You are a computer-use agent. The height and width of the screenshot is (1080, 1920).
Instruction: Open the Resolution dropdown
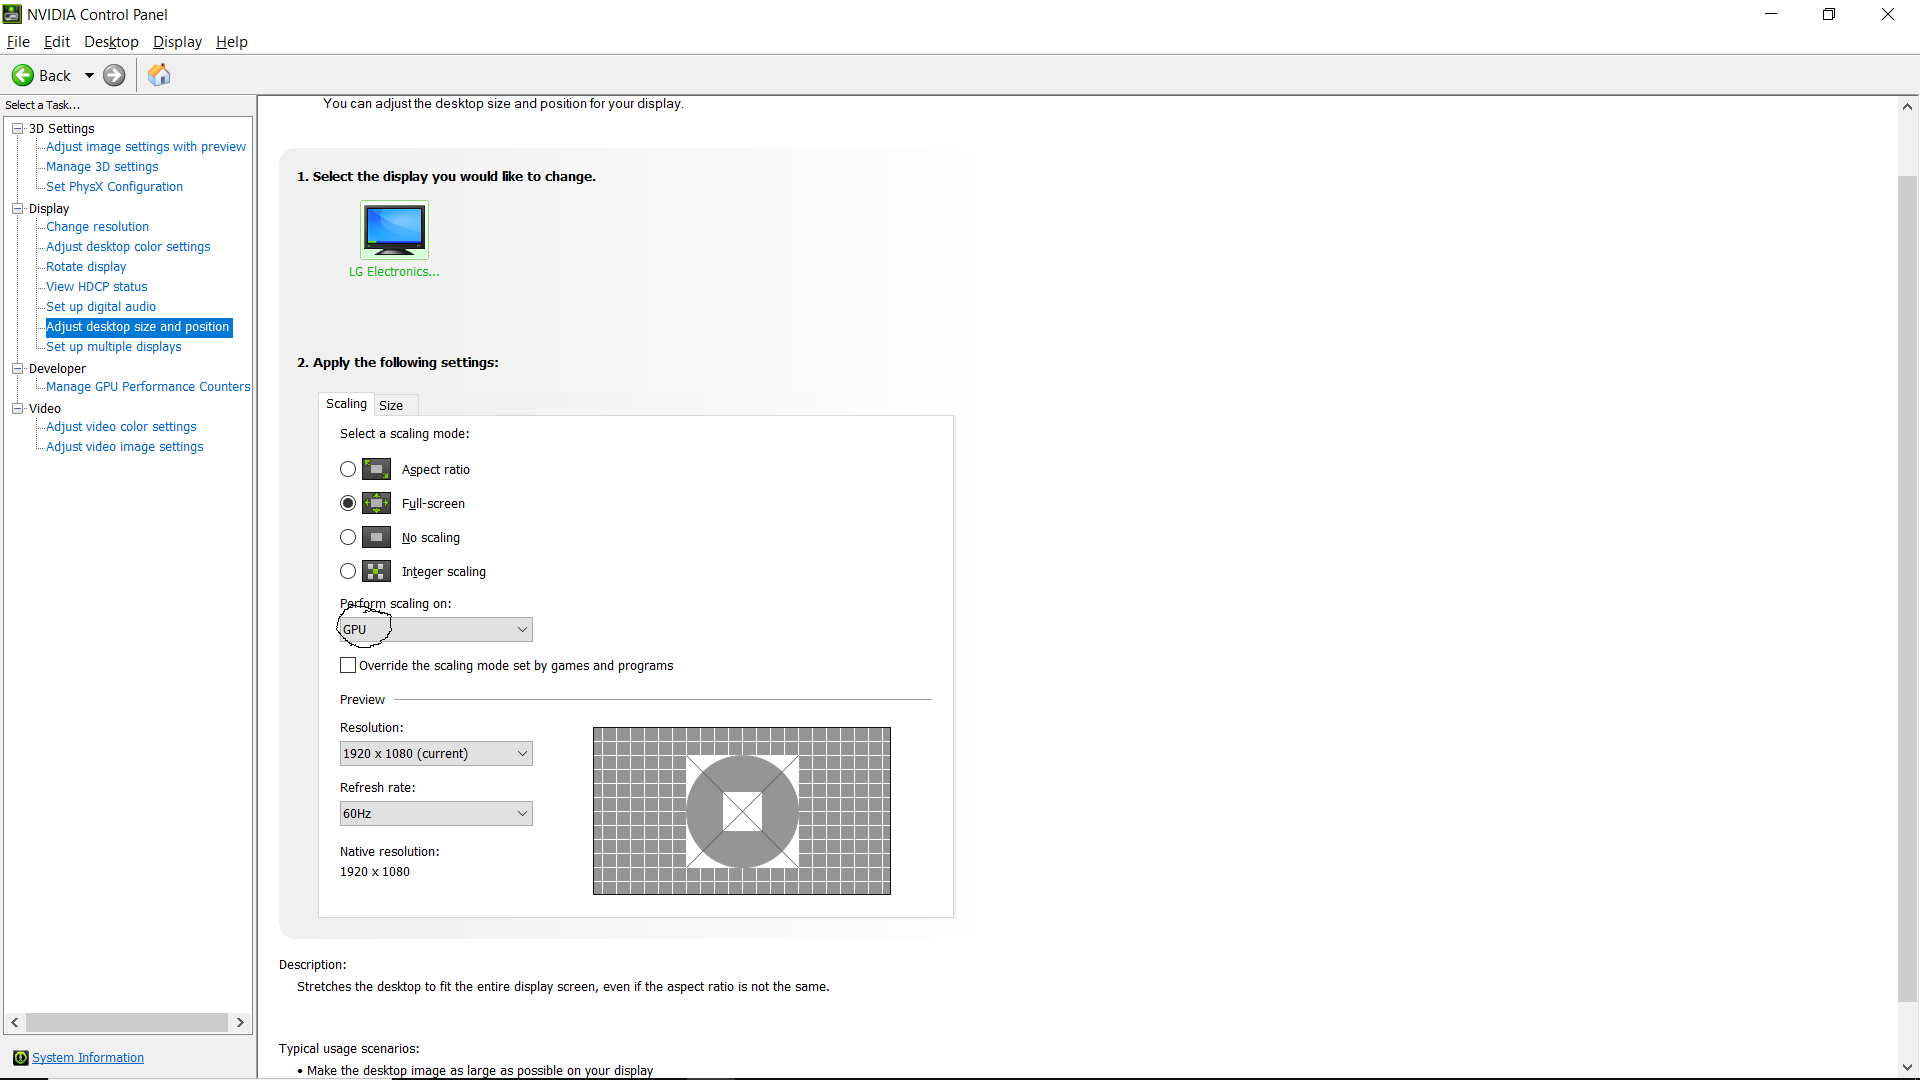(436, 753)
